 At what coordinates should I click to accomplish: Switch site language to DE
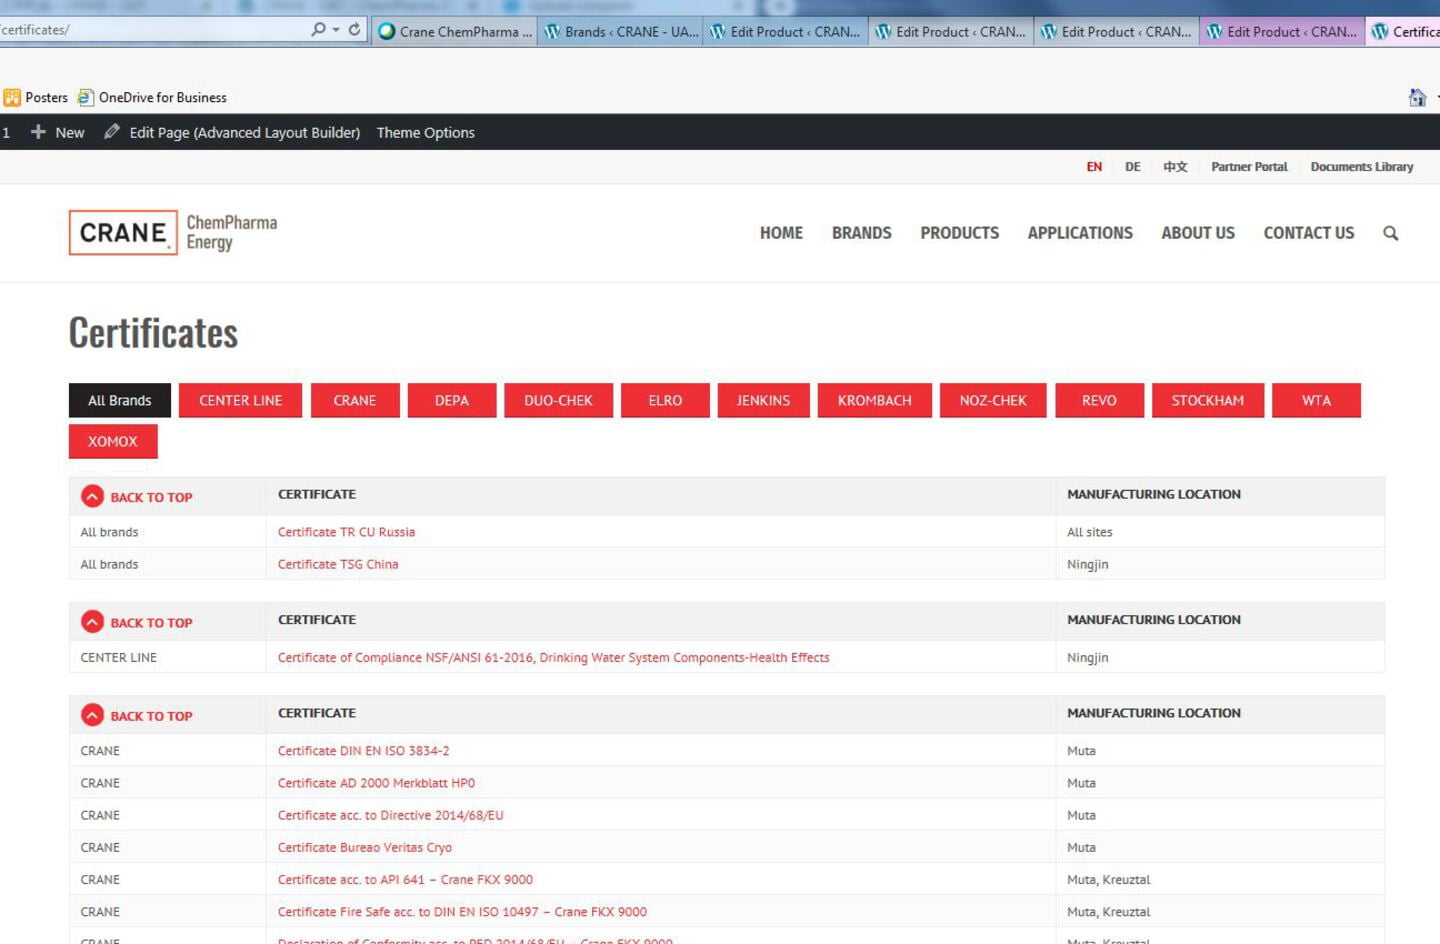pos(1132,167)
